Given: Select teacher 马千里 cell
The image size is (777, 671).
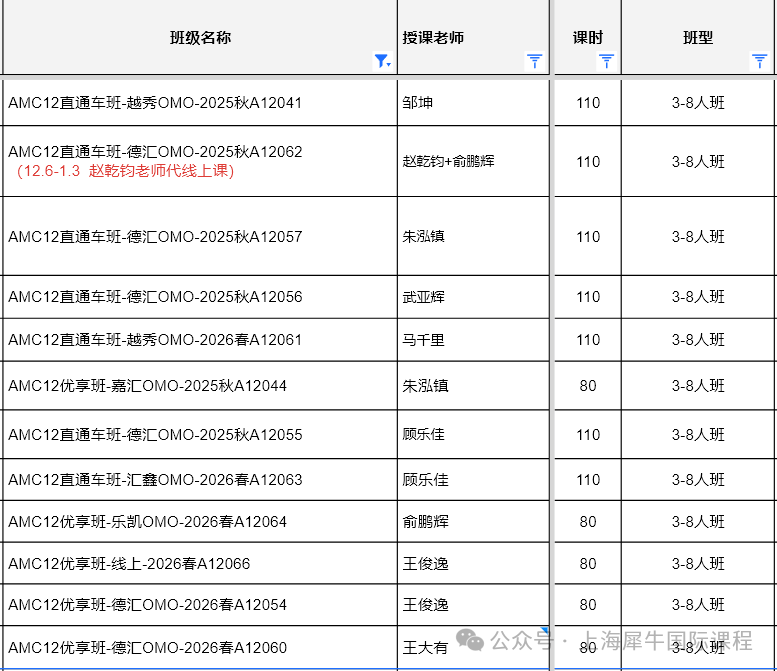Looking at the screenshot, I should click(424, 340).
